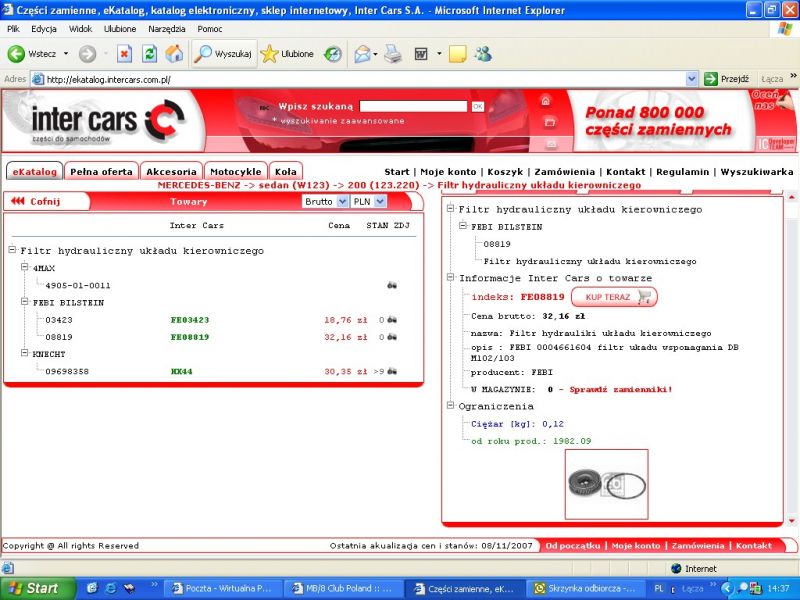The image size is (800, 600).
Task: Click Sprawdź zamienniki! link
Action: click(x=621, y=389)
